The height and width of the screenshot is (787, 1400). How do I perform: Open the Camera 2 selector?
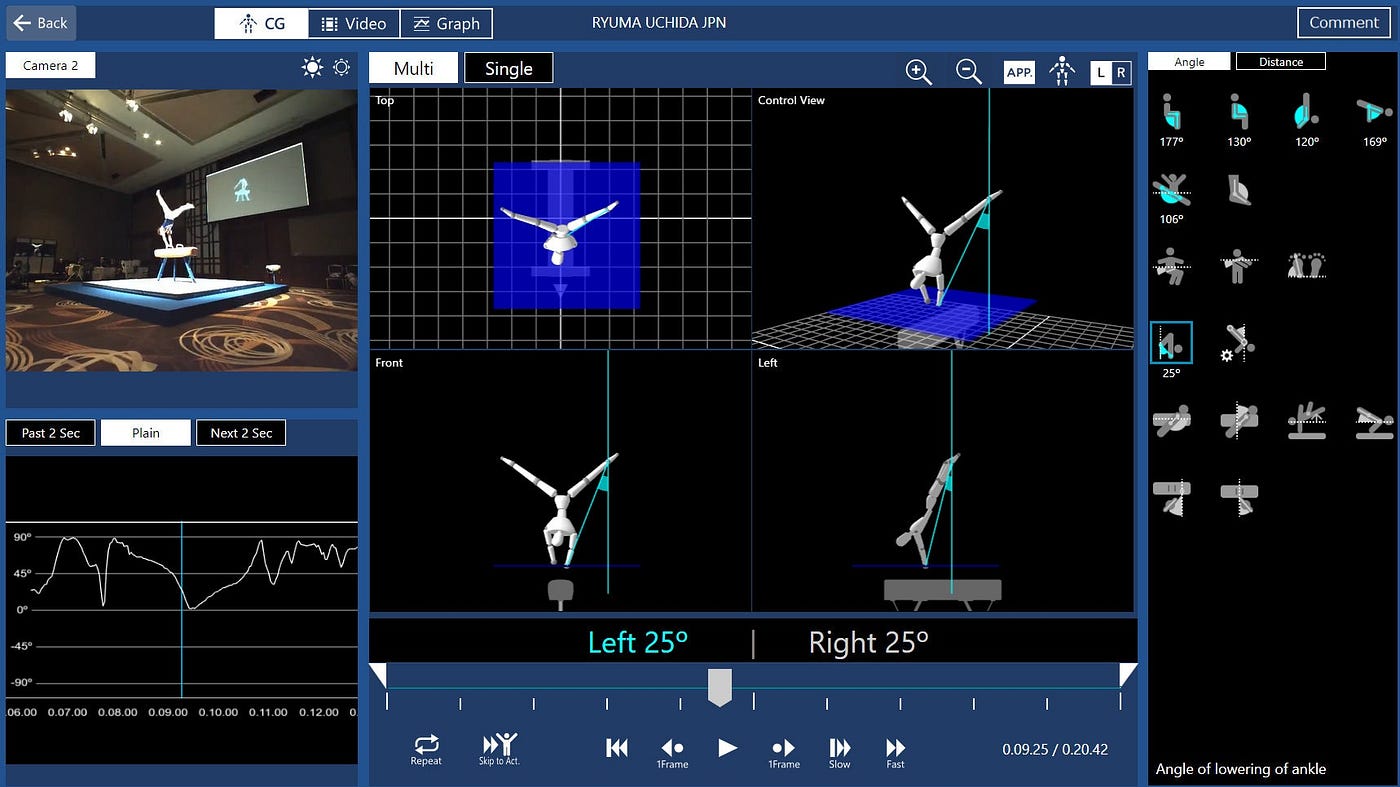[x=51, y=66]
